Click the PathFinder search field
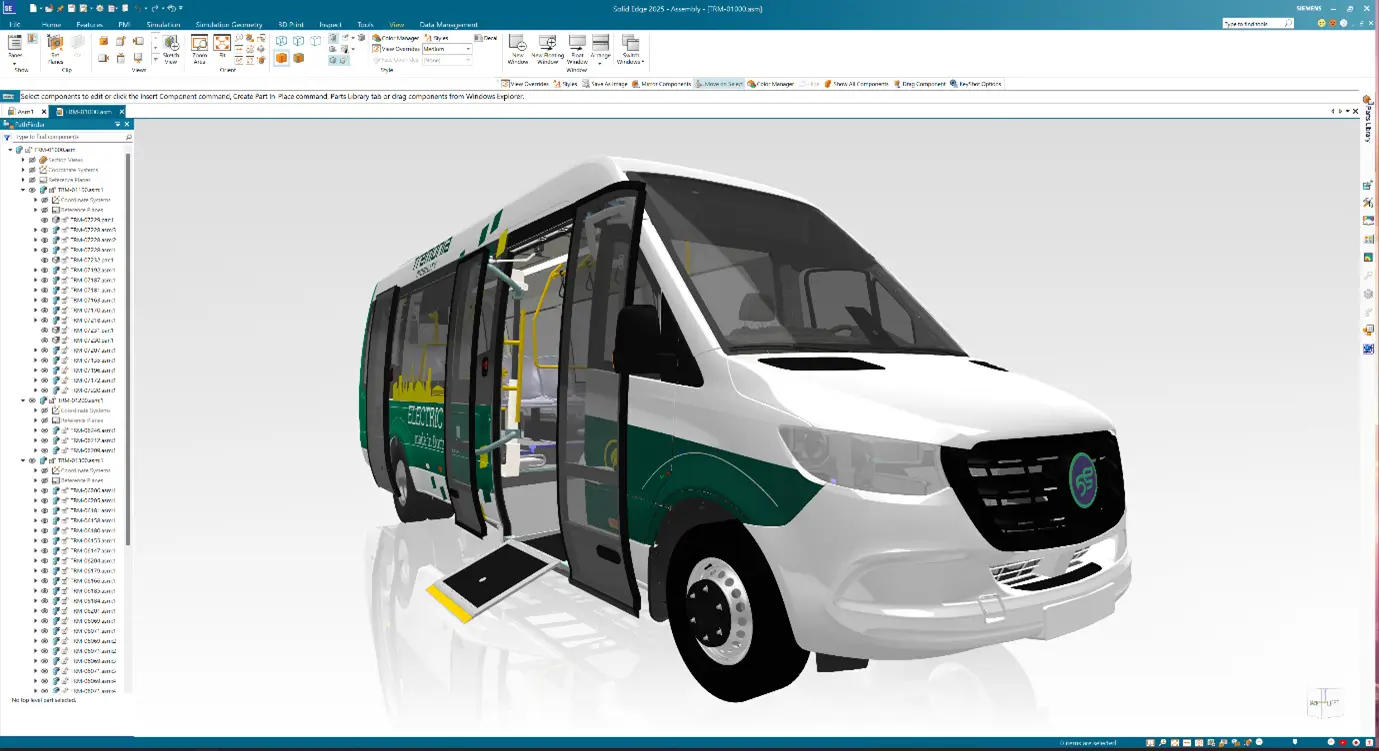Image resolution: width=1379 pixels, height=751 pixels. click(x=70, y=137)
